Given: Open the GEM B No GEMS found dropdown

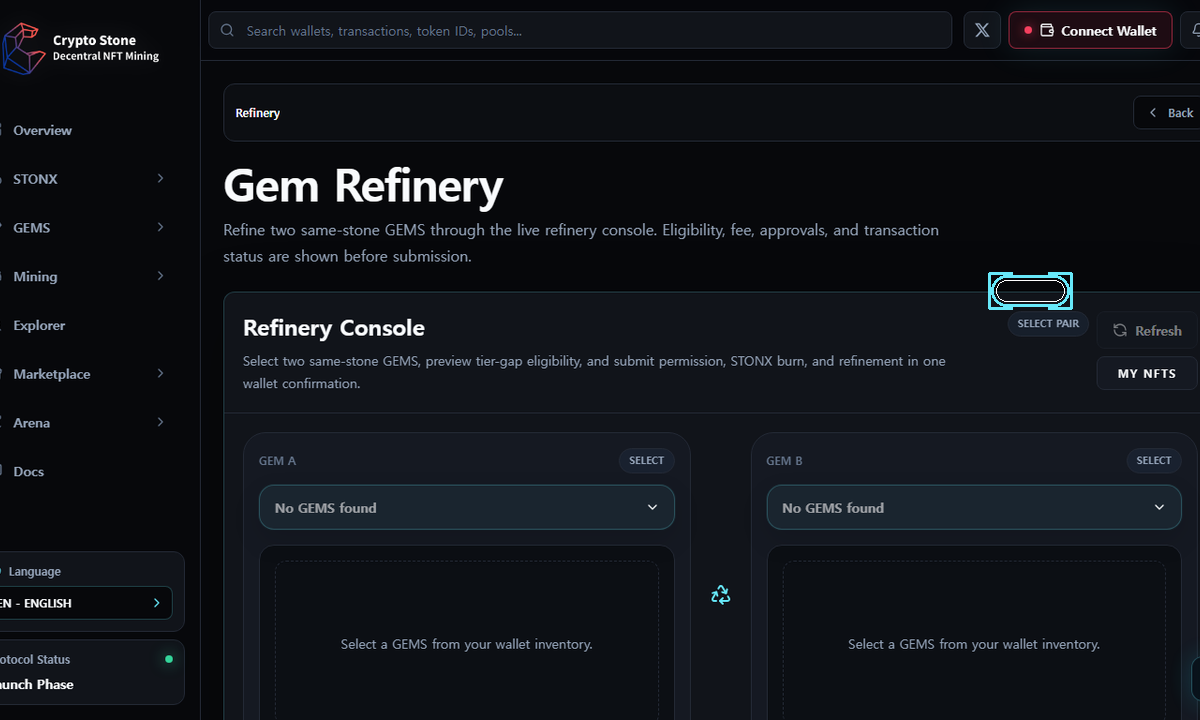Looking at the screenshot, I should 974,507.
